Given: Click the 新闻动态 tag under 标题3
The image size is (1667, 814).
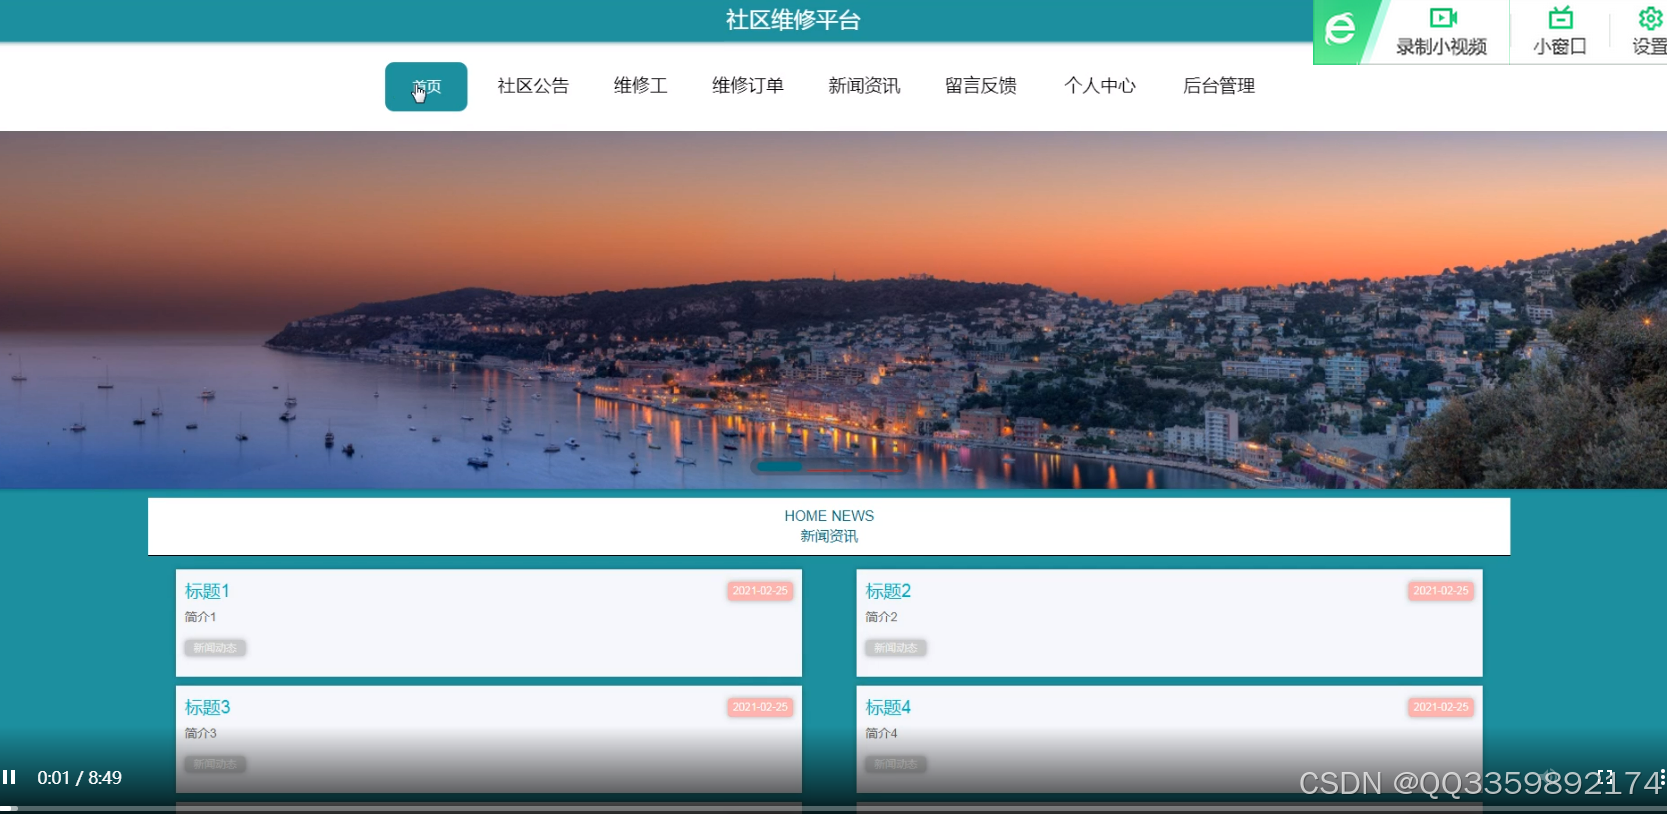Looking at the screenshot, I should tap(215, 764).
